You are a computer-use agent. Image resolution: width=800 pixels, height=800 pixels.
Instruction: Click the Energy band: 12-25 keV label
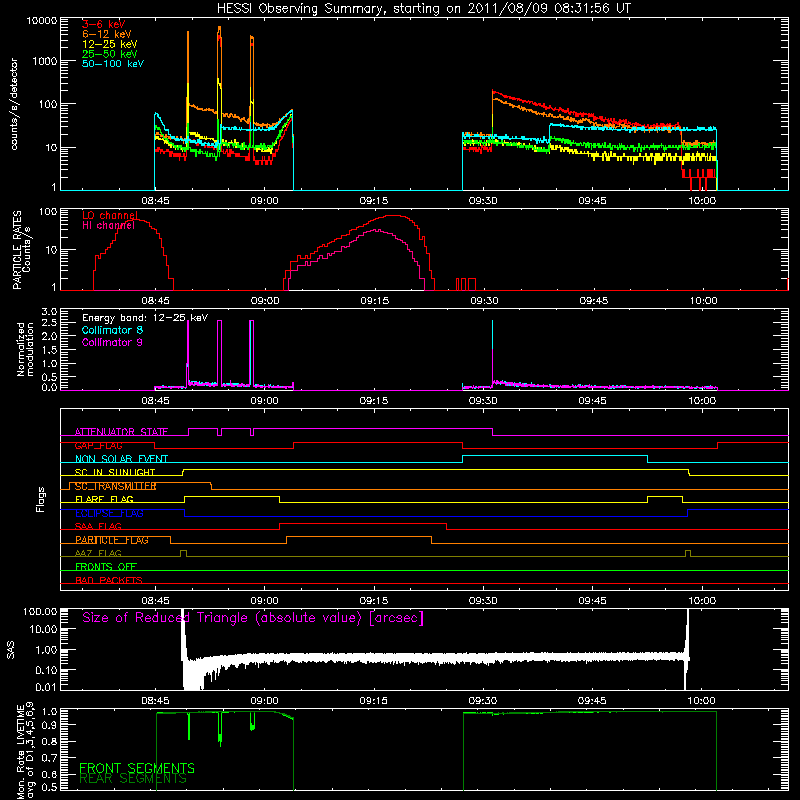point(145,318)
